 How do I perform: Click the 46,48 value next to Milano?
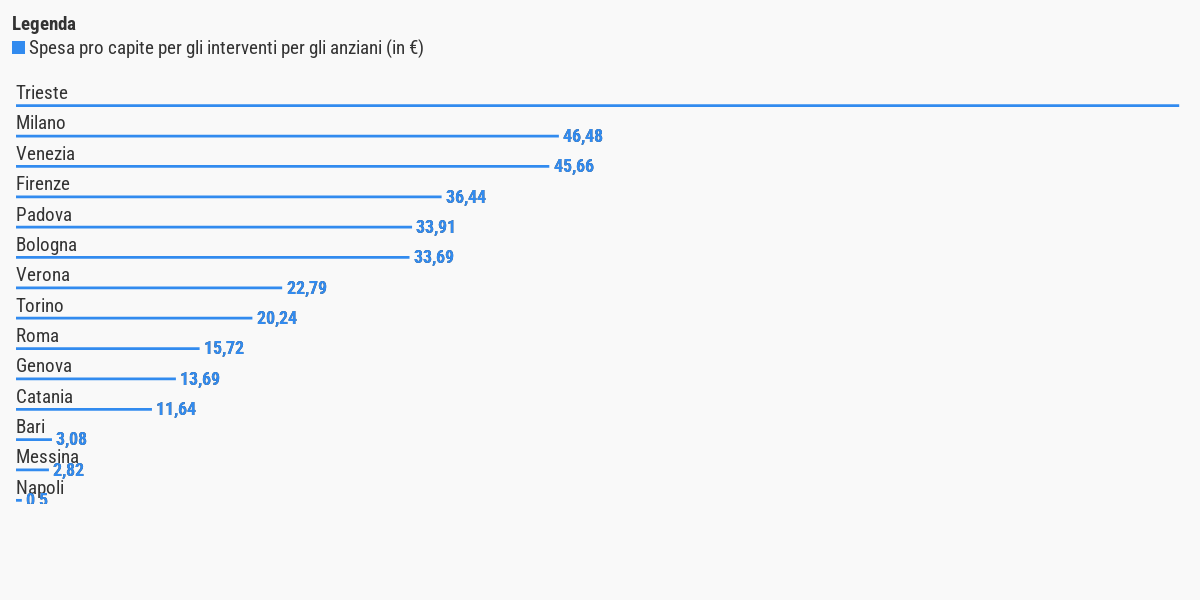click(x=583, y=136)
